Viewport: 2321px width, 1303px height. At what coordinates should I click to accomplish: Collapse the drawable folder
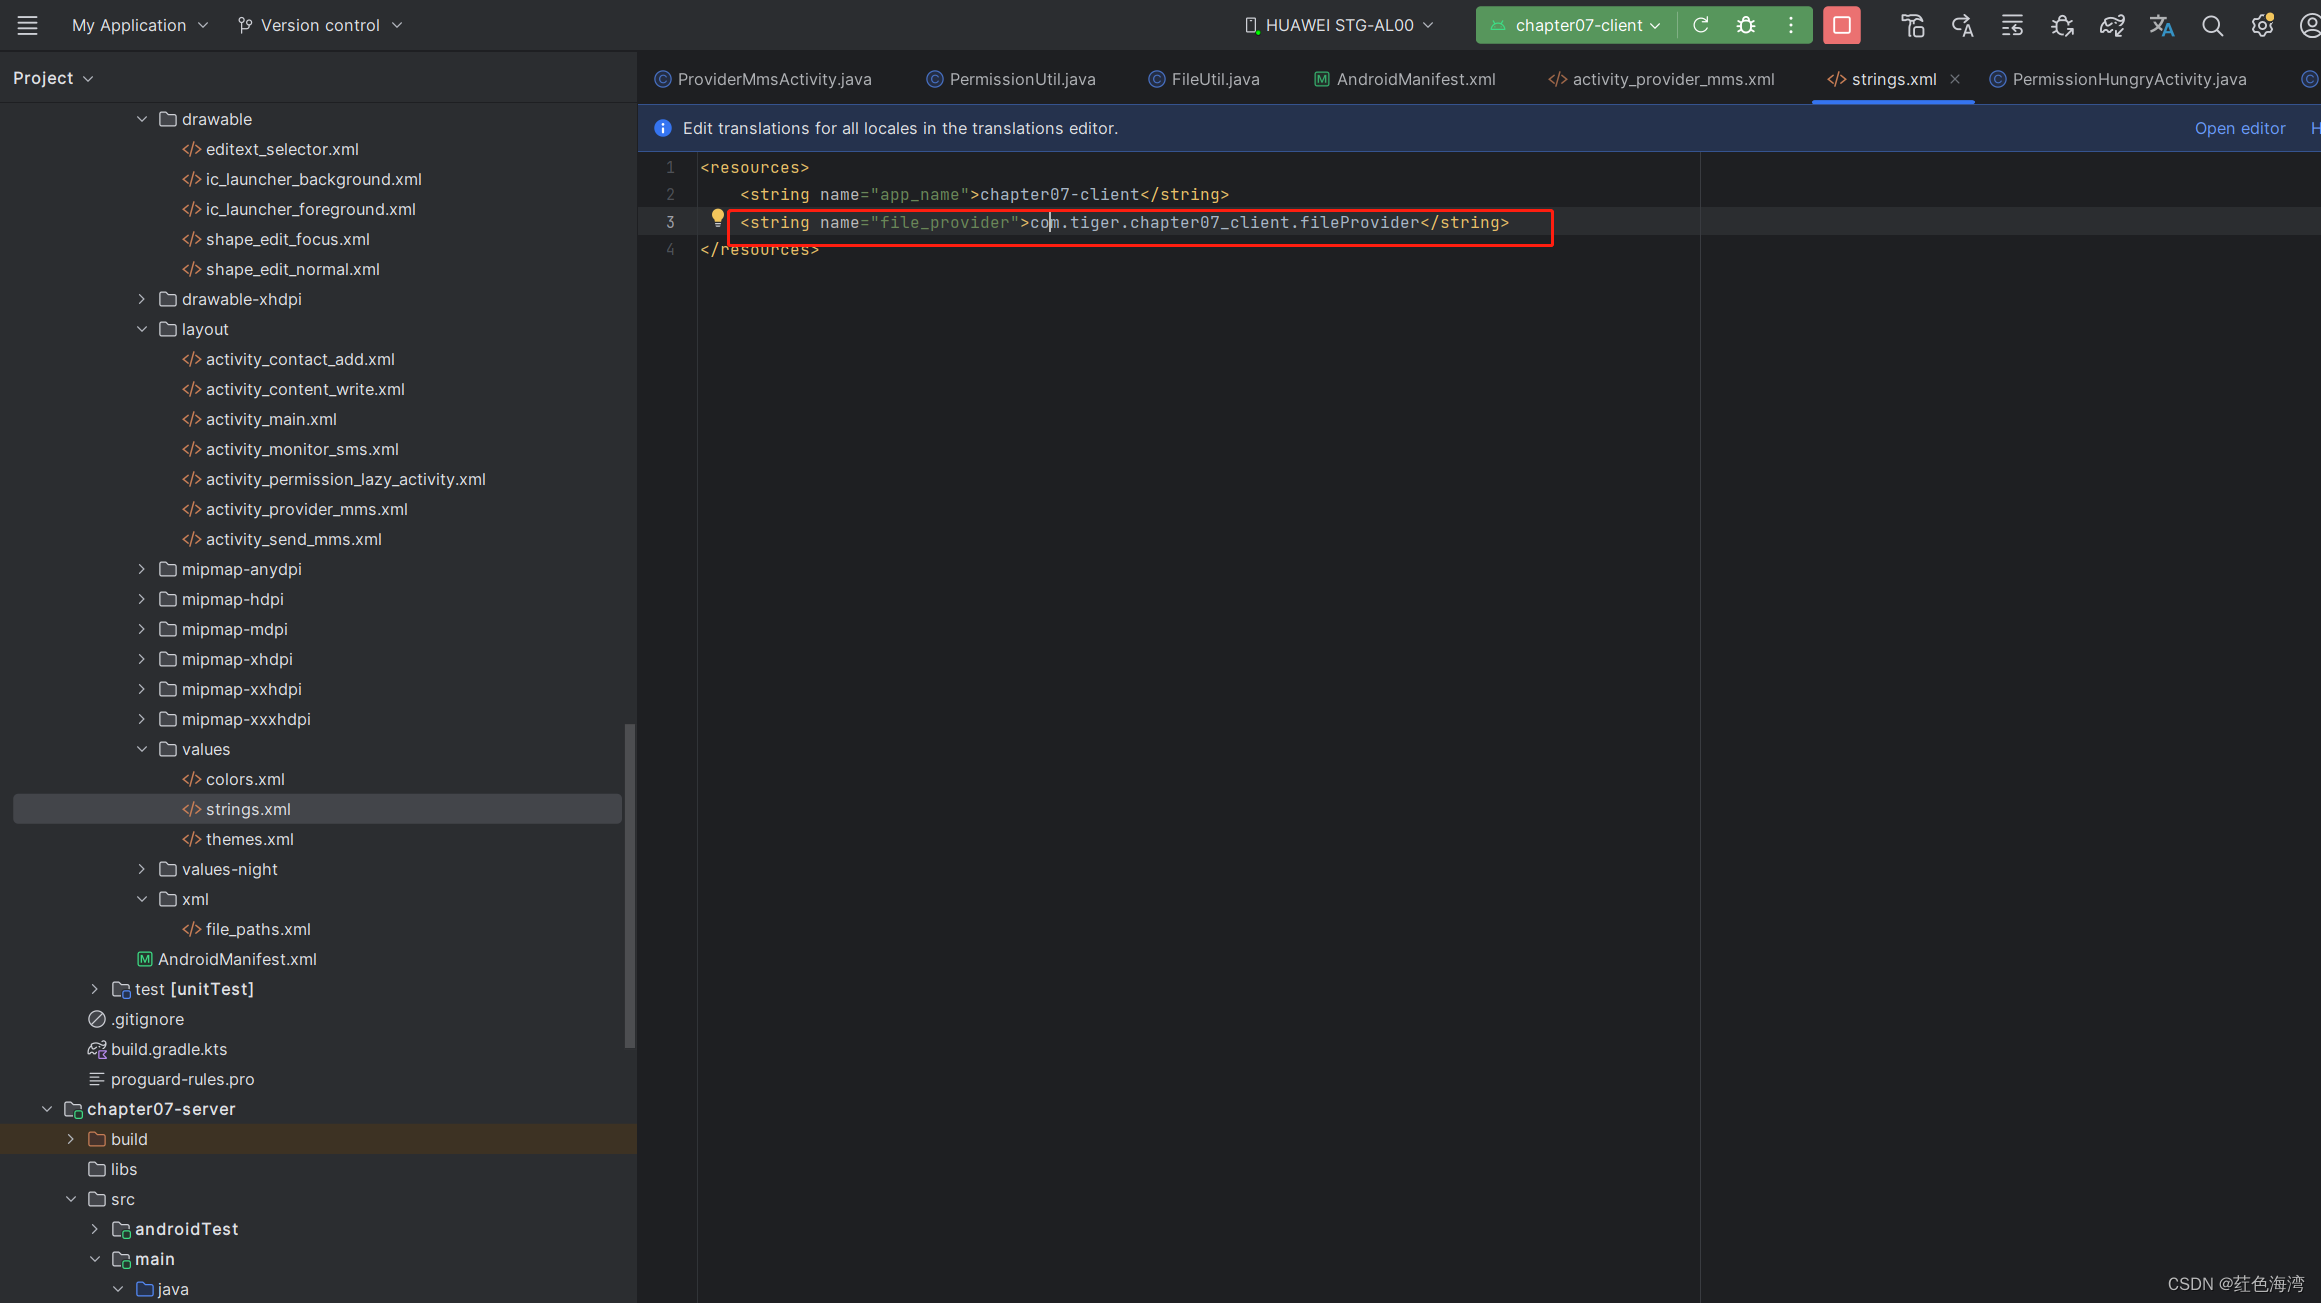(142, 119)
